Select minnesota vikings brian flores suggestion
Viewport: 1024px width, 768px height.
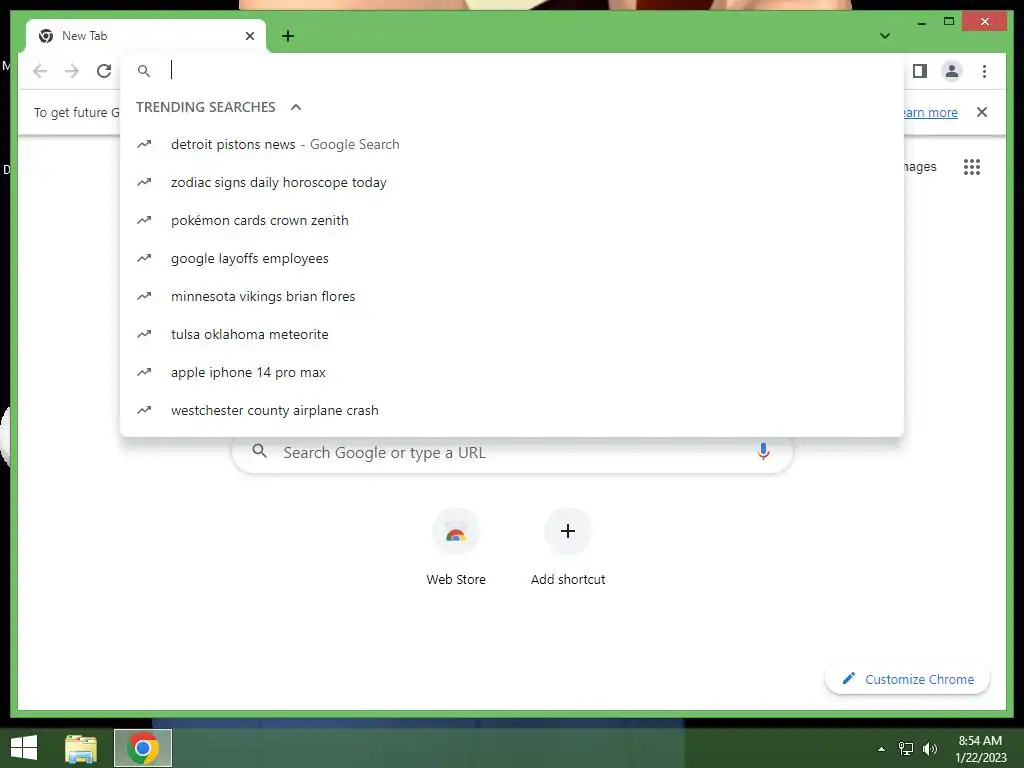tap(512, 296)
